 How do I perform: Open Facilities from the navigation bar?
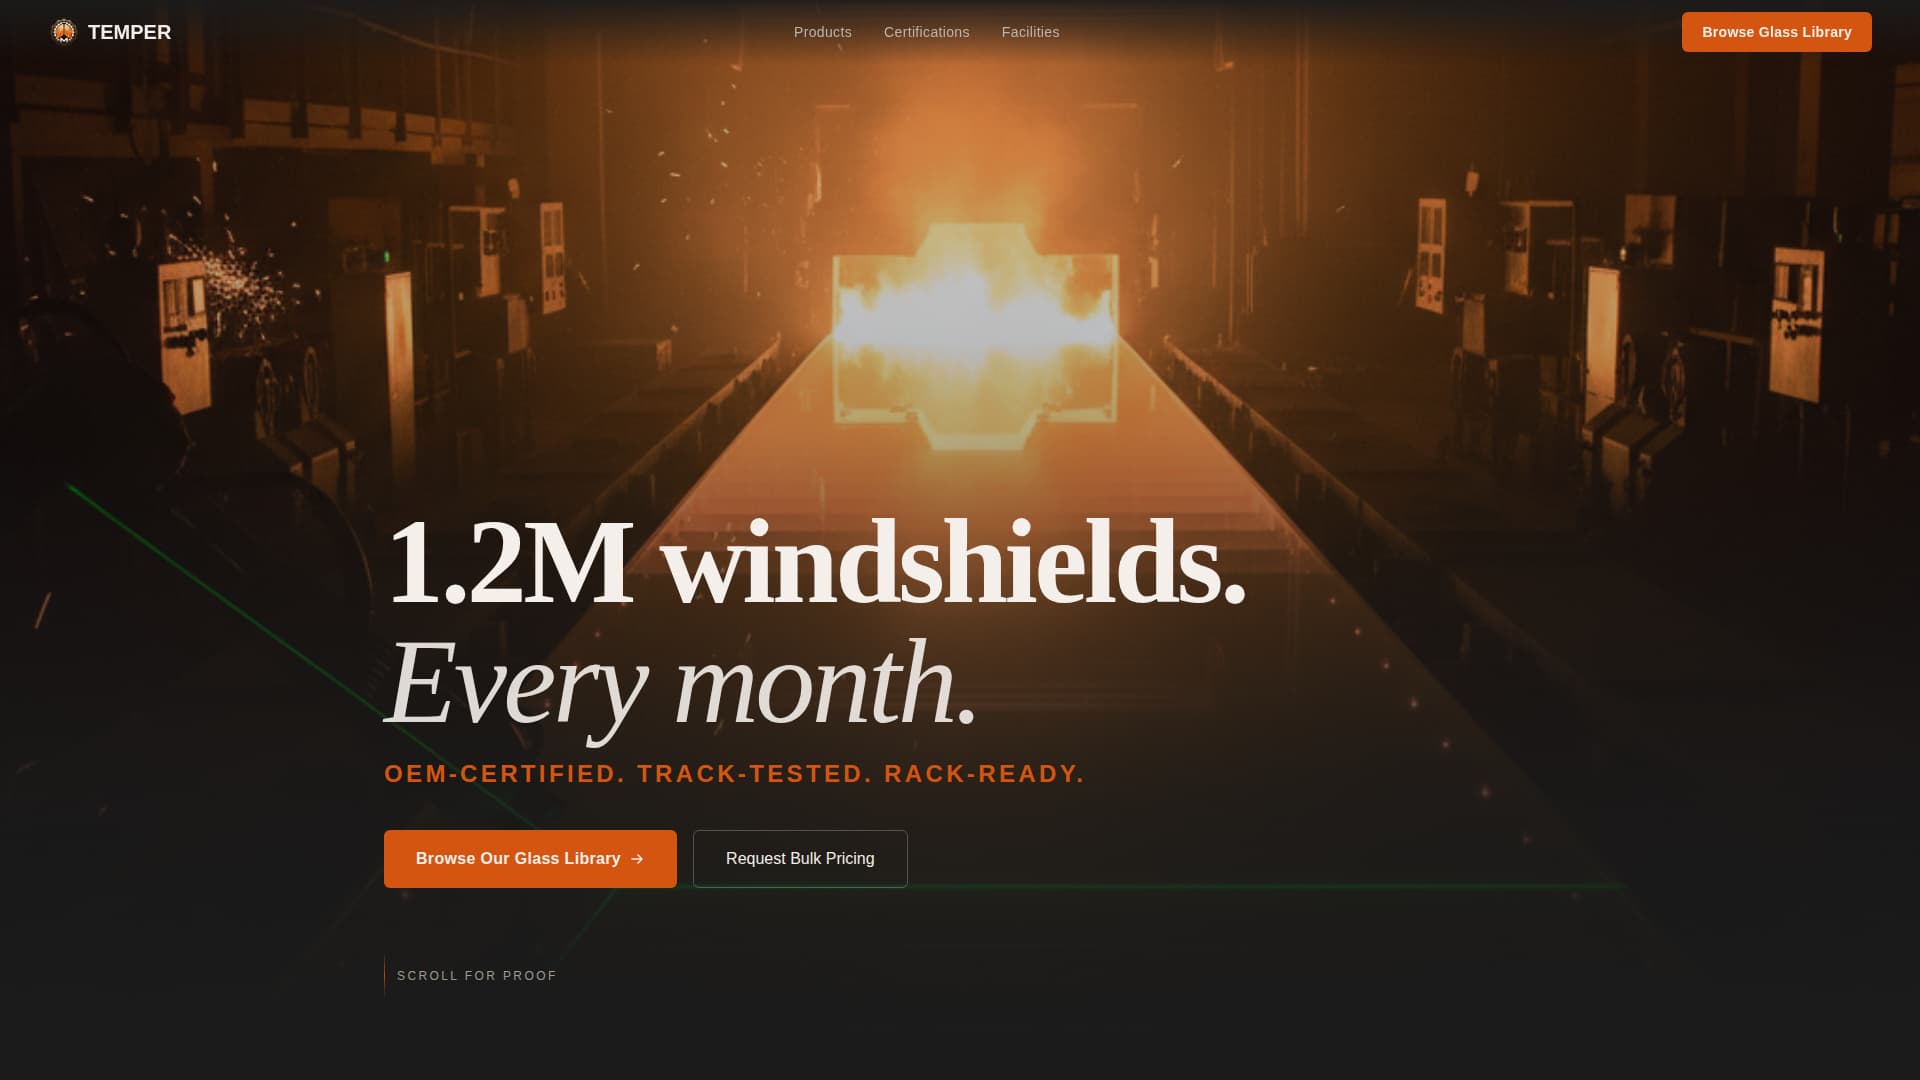(x=1030, y=32)
